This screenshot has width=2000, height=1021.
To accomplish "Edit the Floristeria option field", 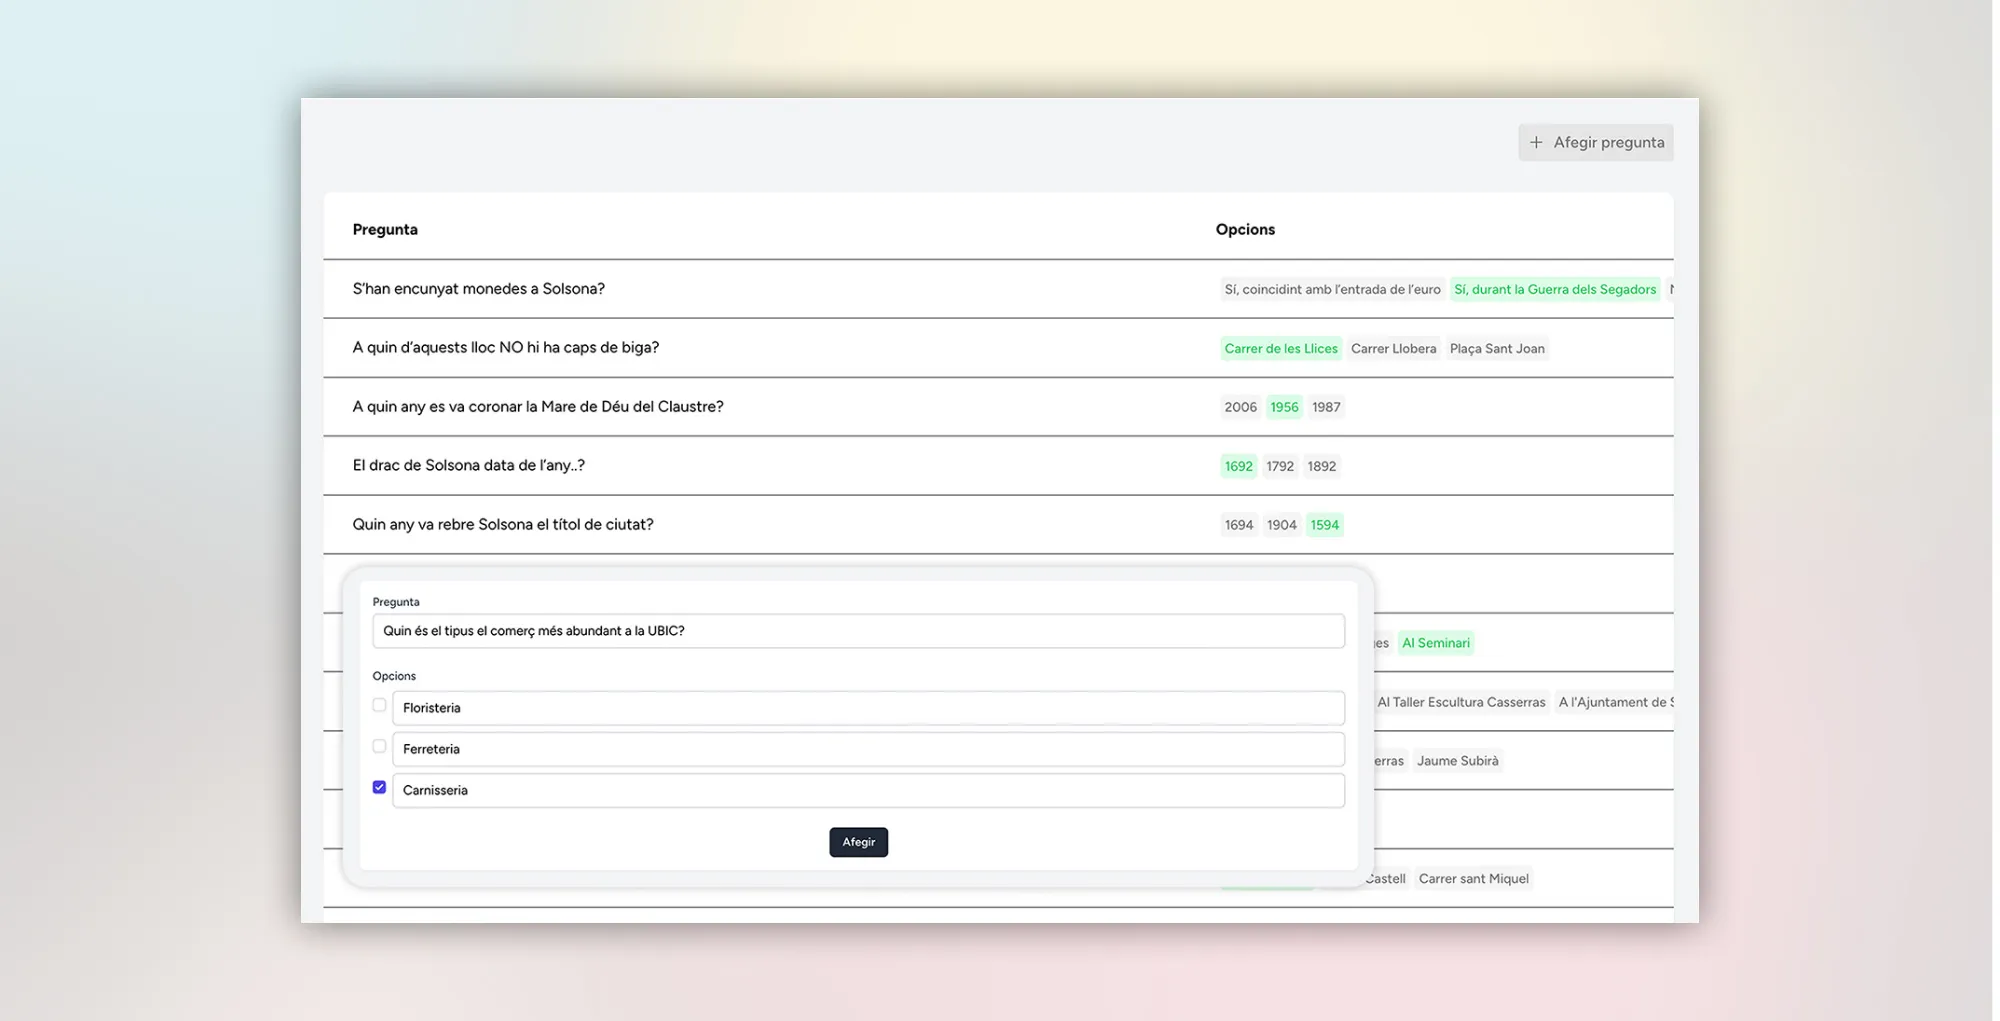I will [x=869, y=708].
